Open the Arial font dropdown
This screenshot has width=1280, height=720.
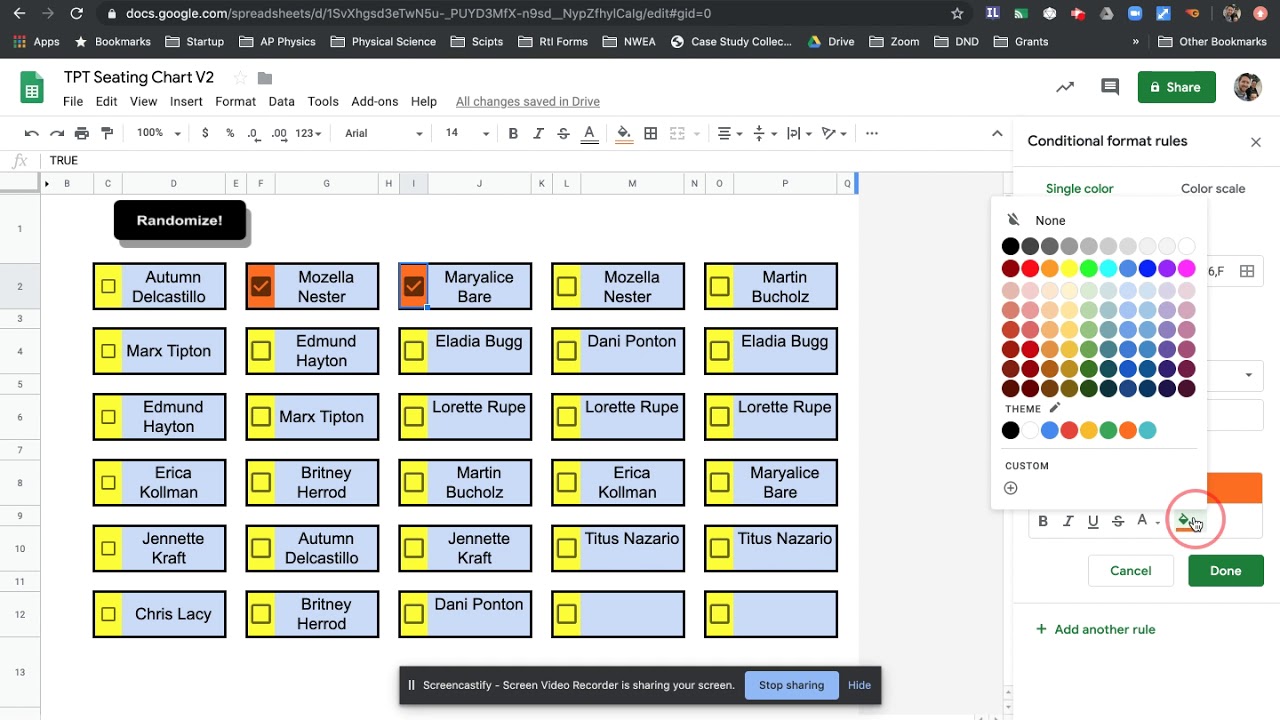[x=384, y=133]
